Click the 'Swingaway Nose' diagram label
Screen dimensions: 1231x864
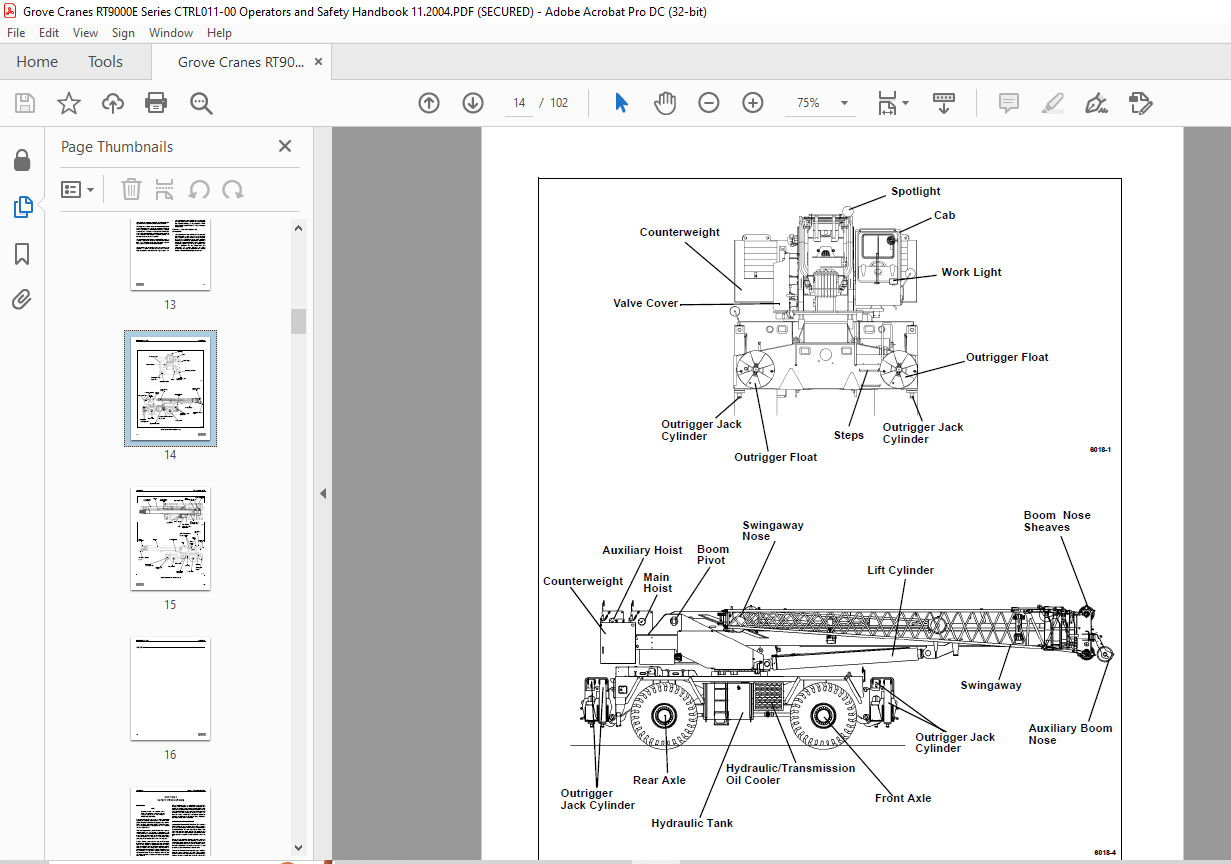(773, 531)
